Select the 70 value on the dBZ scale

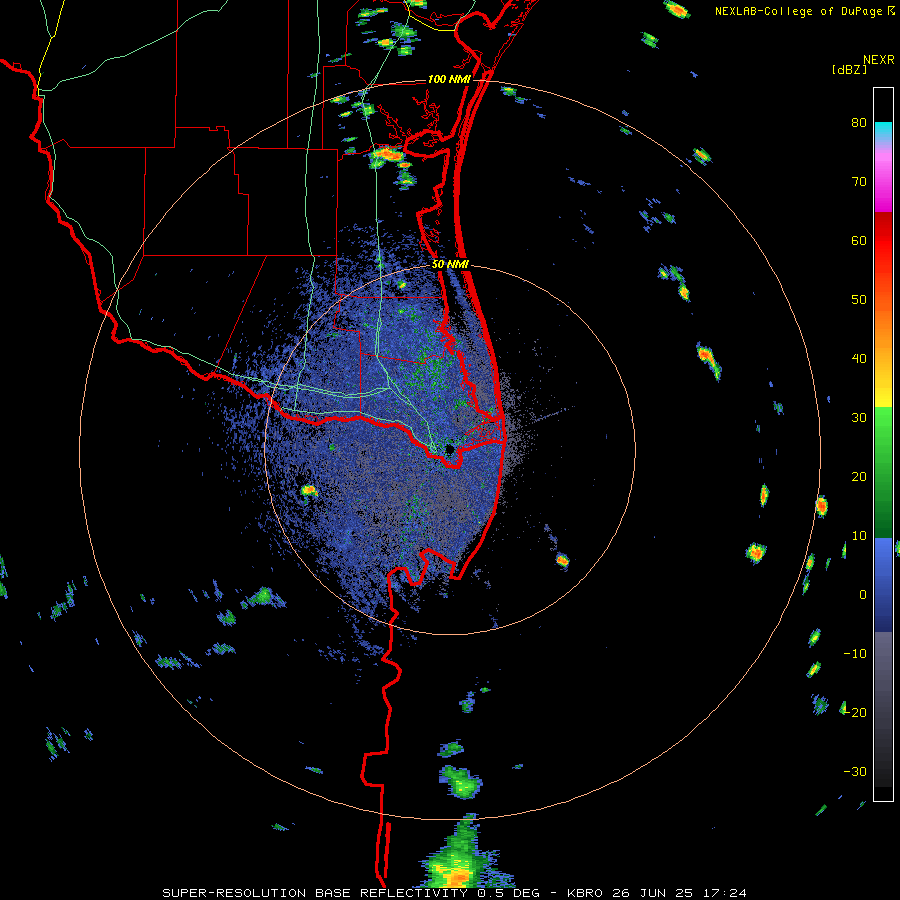coord(859,182)
